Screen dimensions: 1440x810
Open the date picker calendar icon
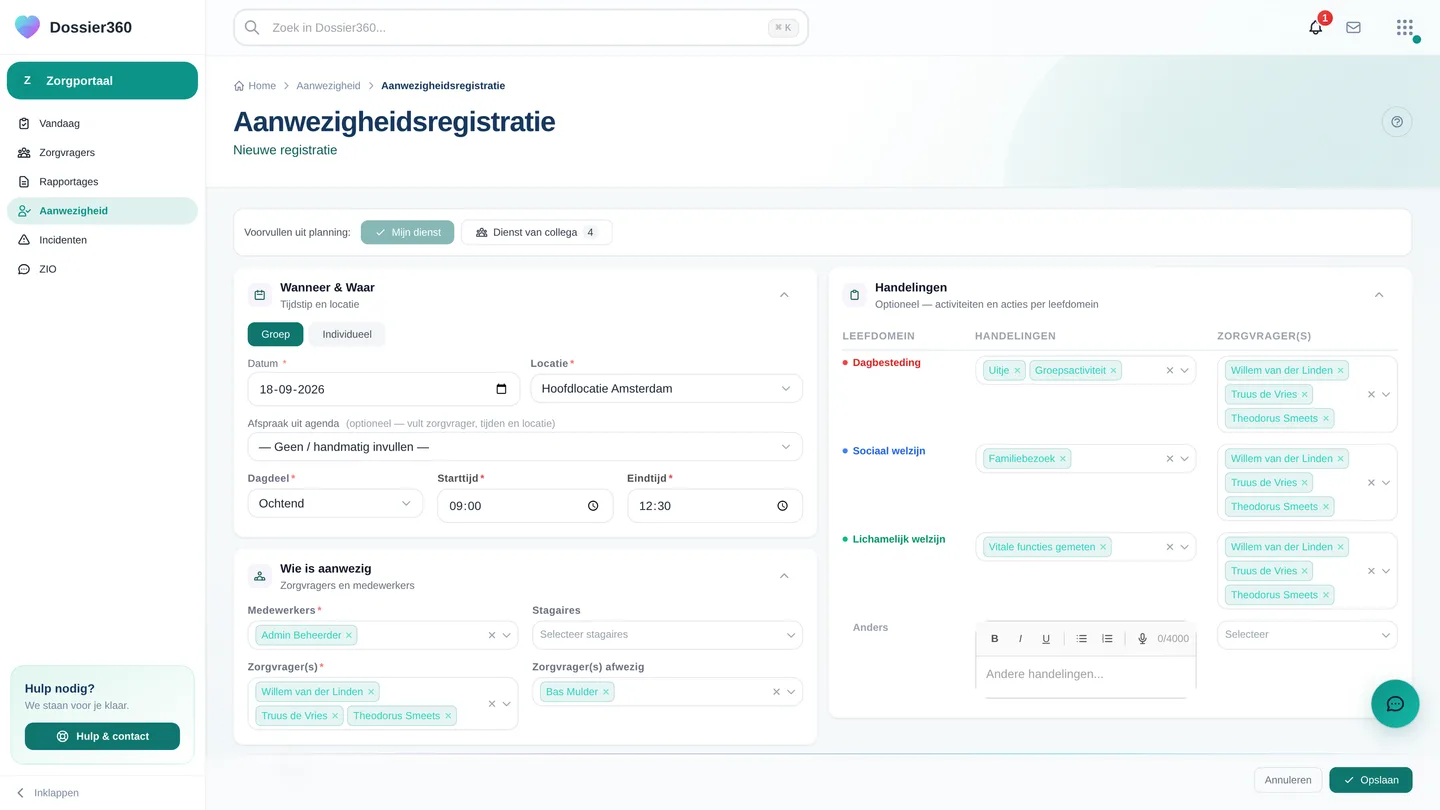pyautogui.click(x=501, y=389)
